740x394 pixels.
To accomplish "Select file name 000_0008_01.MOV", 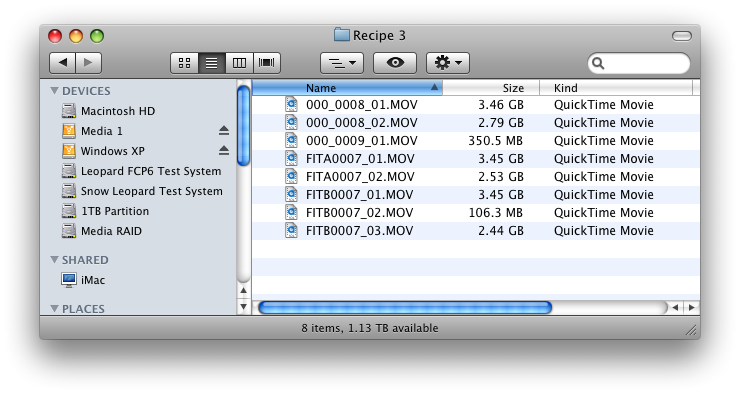I will click(362, 105).
